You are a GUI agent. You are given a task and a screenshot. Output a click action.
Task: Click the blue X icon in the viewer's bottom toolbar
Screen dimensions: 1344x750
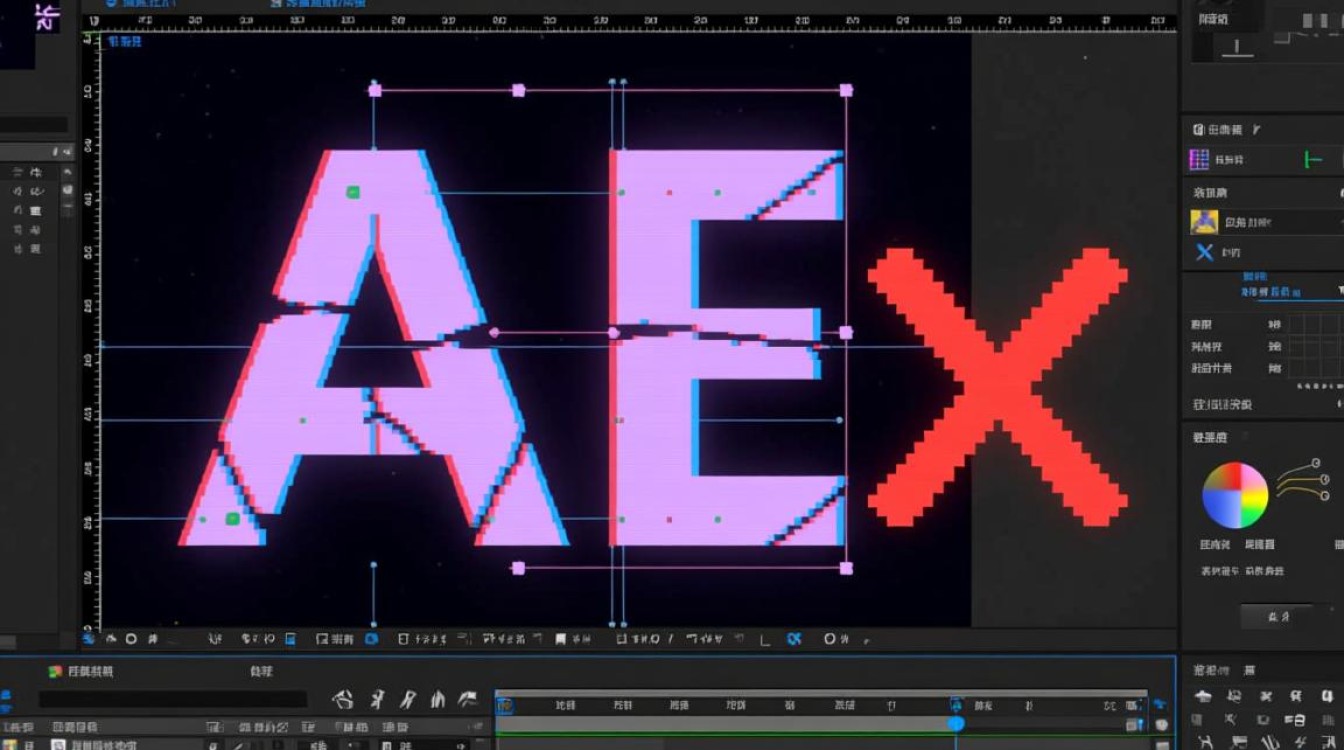[795, 639]
